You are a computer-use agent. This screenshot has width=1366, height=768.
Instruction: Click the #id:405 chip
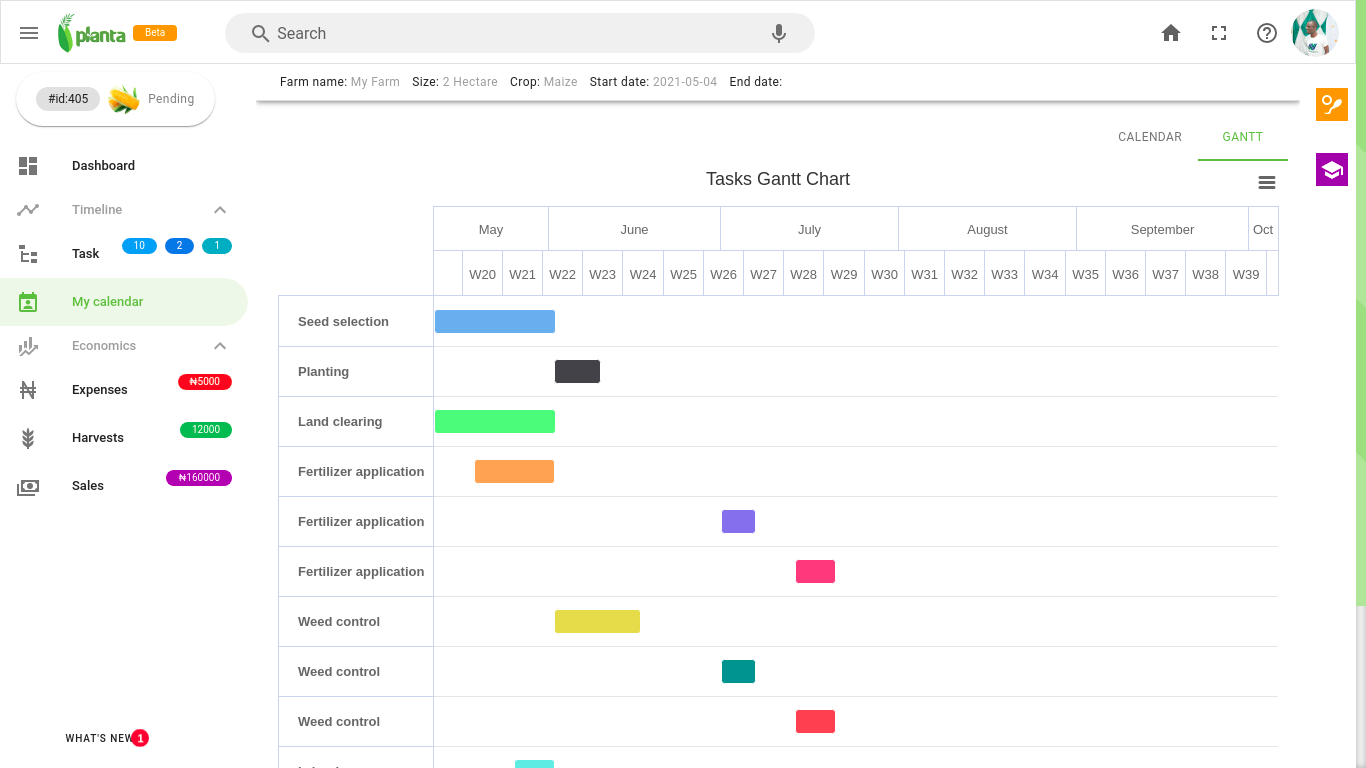(68, 99)
